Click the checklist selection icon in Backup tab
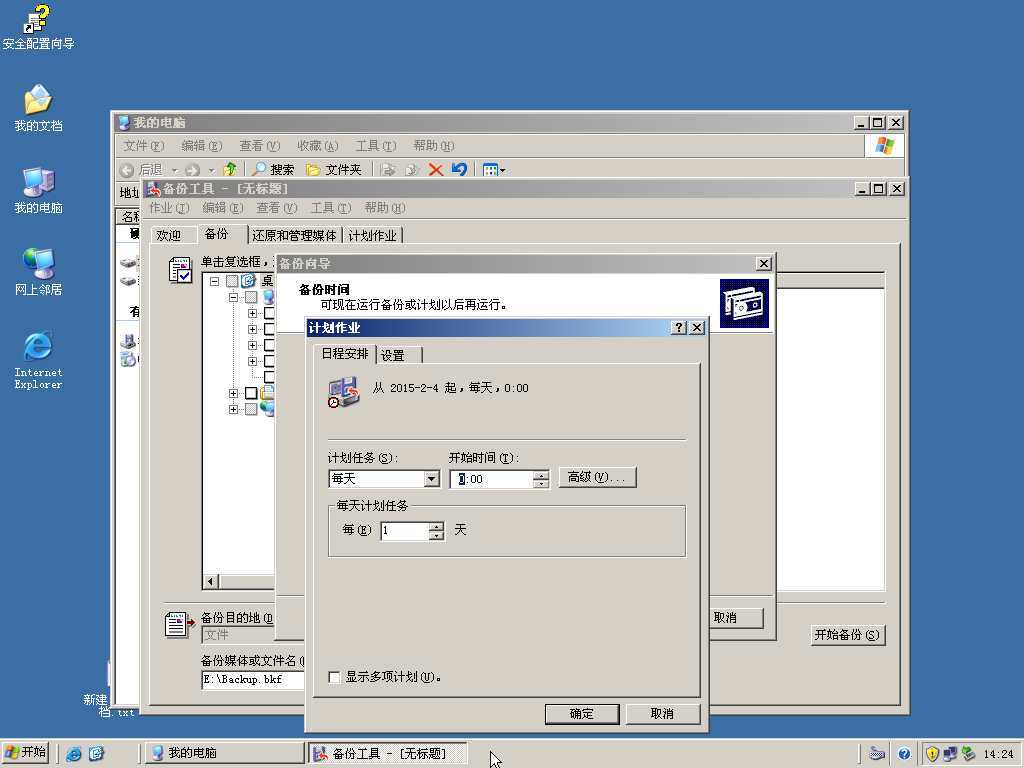Viewport: 1024px width, 768px height. tap(180, 270)
